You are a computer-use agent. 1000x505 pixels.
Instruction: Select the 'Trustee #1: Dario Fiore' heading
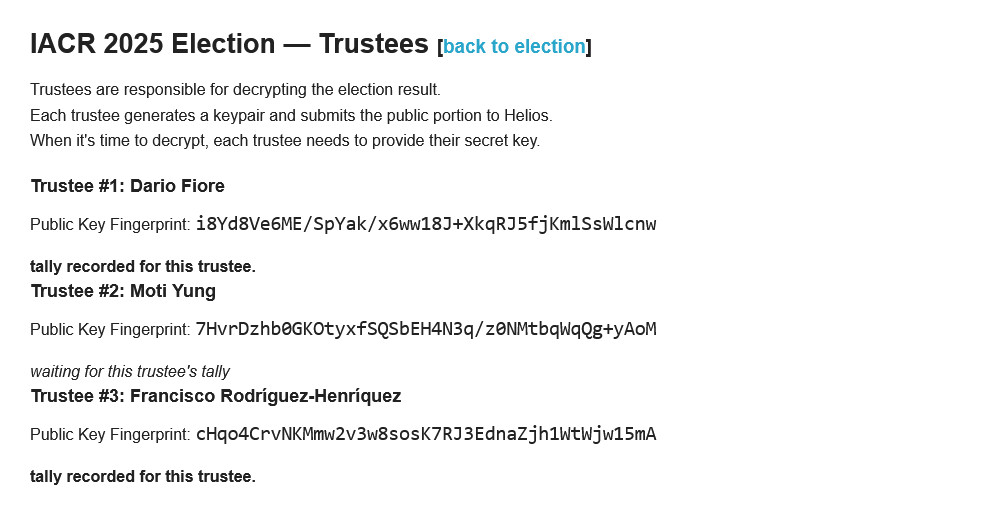127,186
